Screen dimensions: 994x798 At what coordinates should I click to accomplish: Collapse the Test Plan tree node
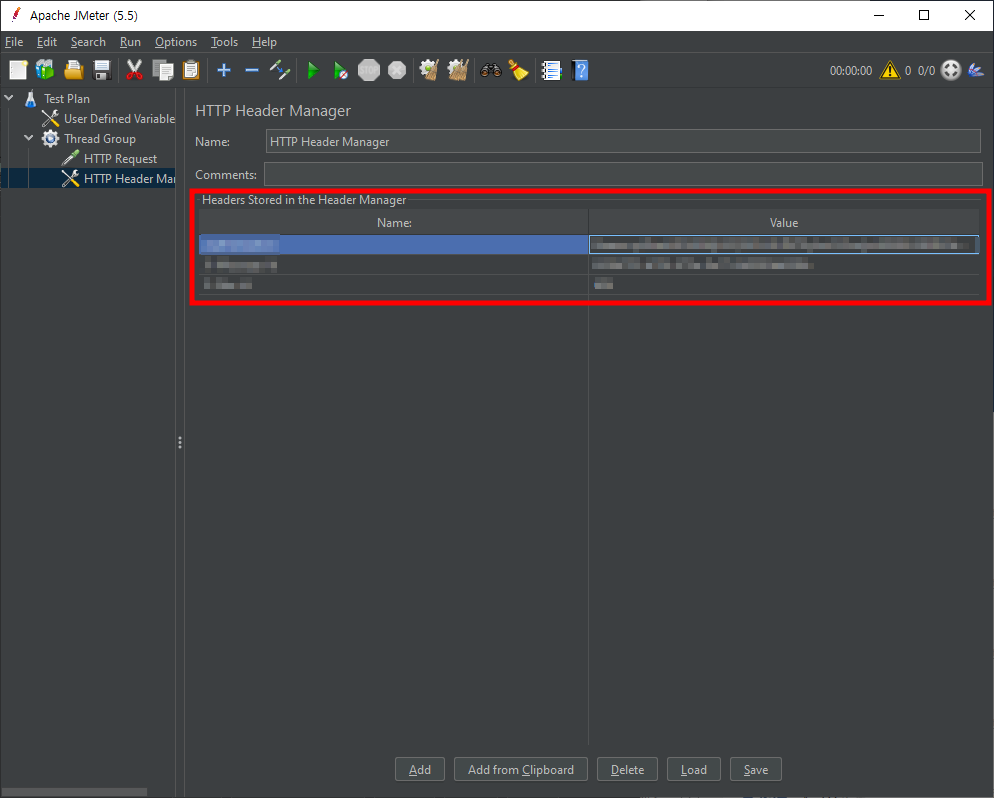[x=9, y=98]
